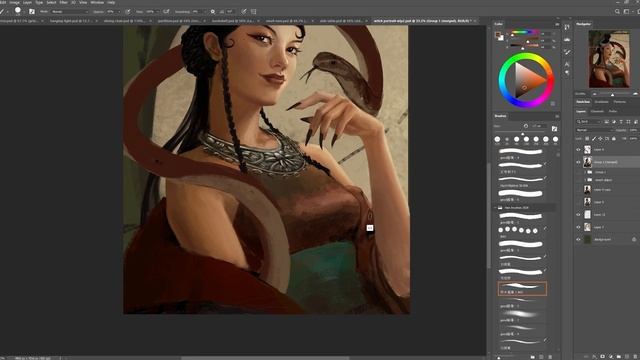Open the Brush tool preset picker

pyautogui.click(x=18, y=11)
